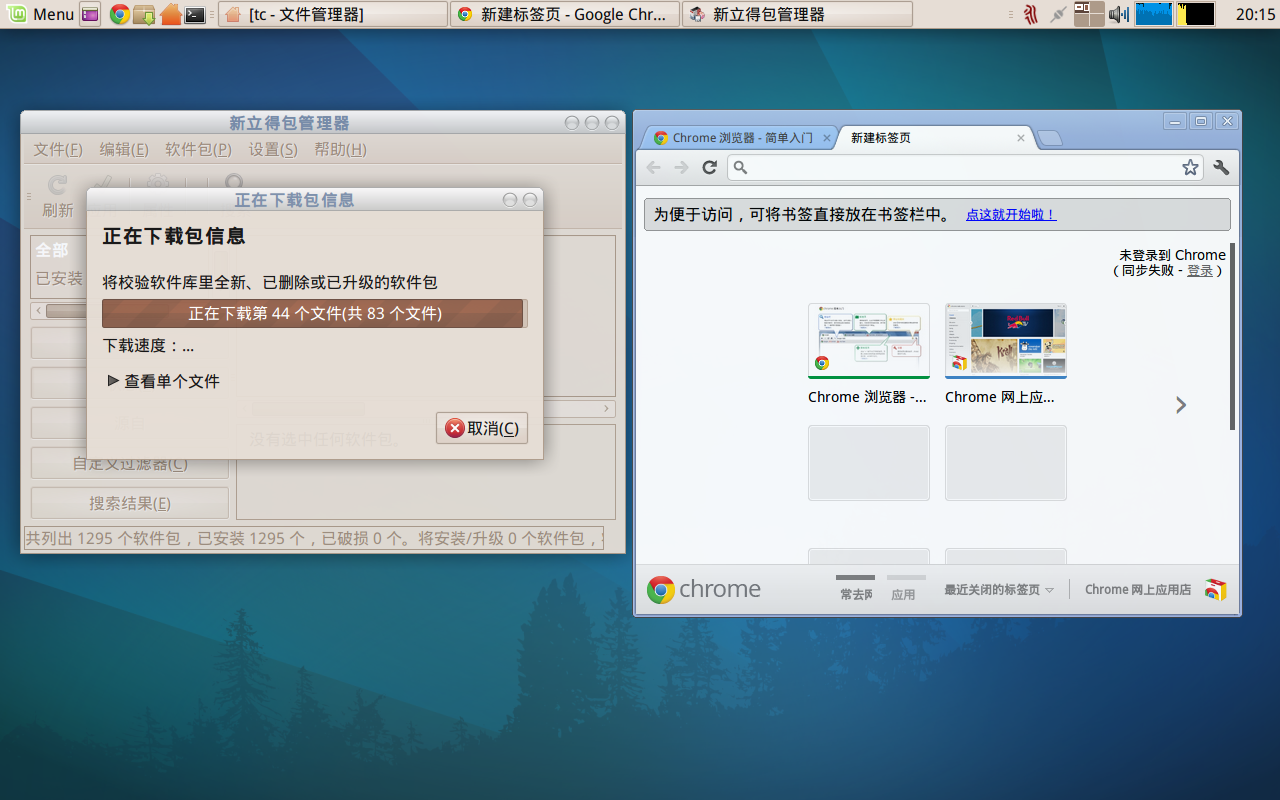Open Chrome's wrench settings menu

pos(1221,167)
